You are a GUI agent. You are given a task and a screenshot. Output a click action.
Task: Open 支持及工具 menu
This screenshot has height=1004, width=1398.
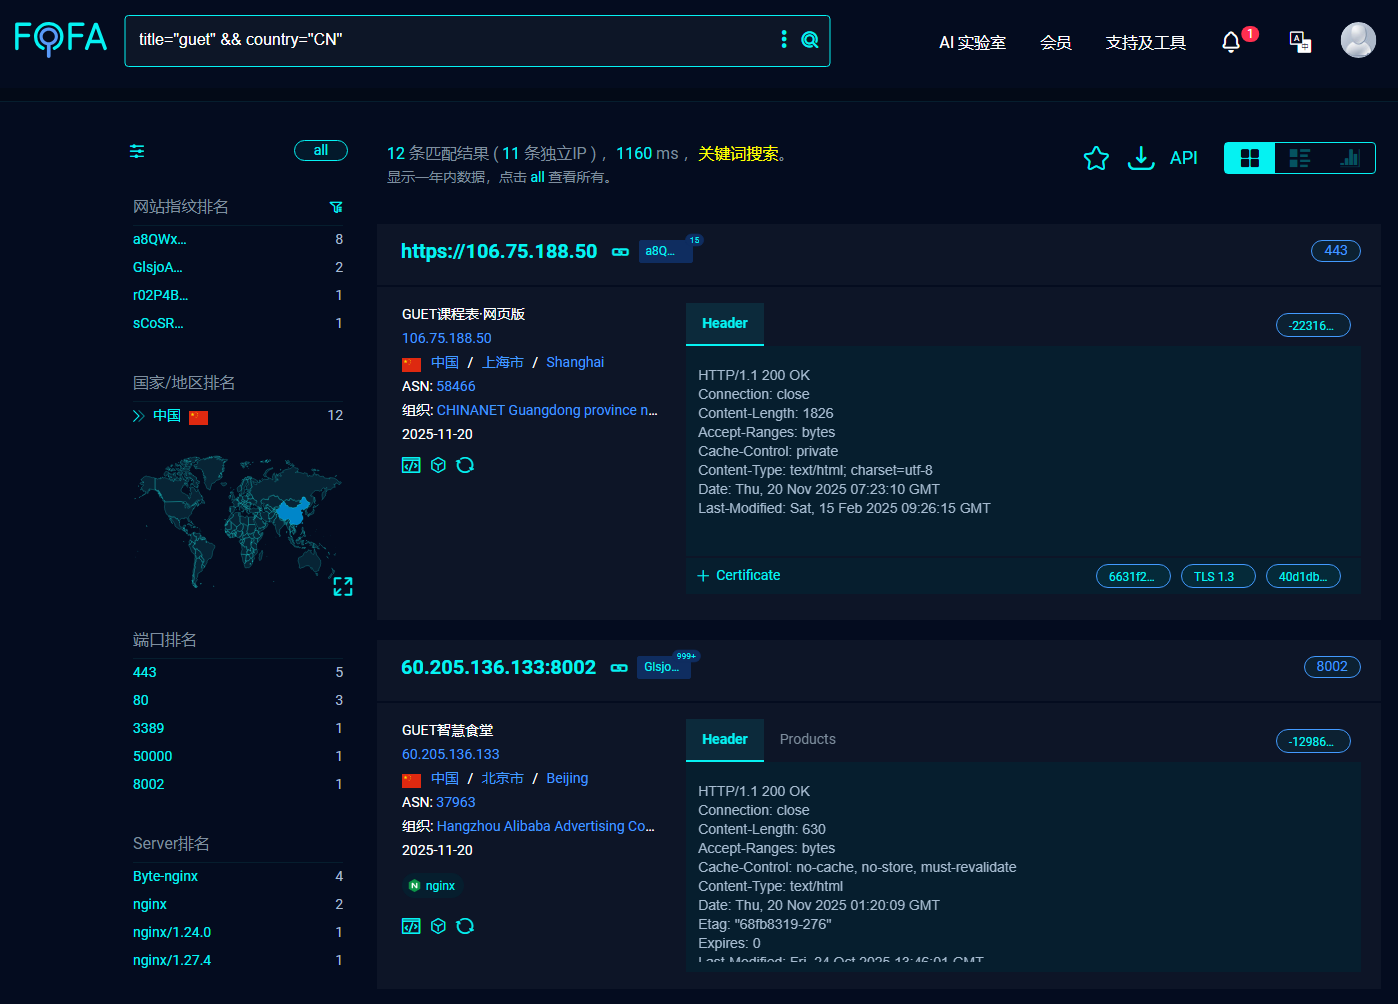click(1146, 42)
